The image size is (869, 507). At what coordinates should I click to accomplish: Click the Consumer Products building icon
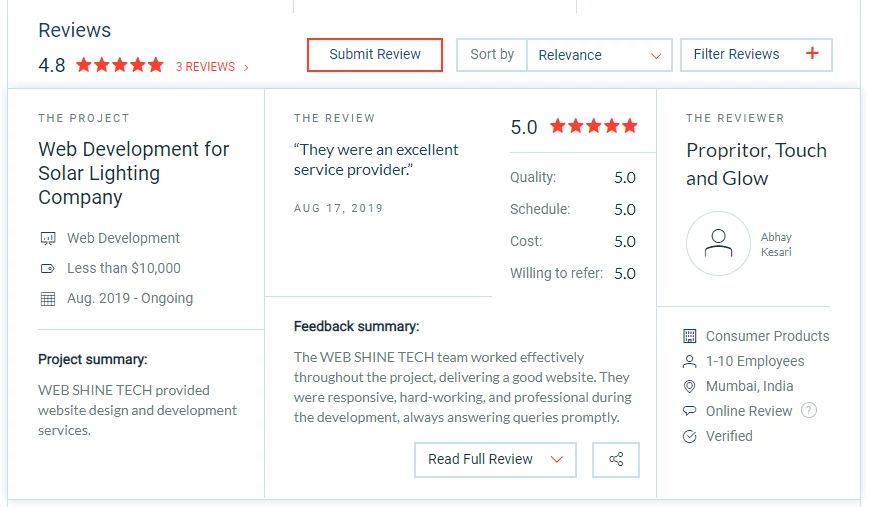(689, 336)
